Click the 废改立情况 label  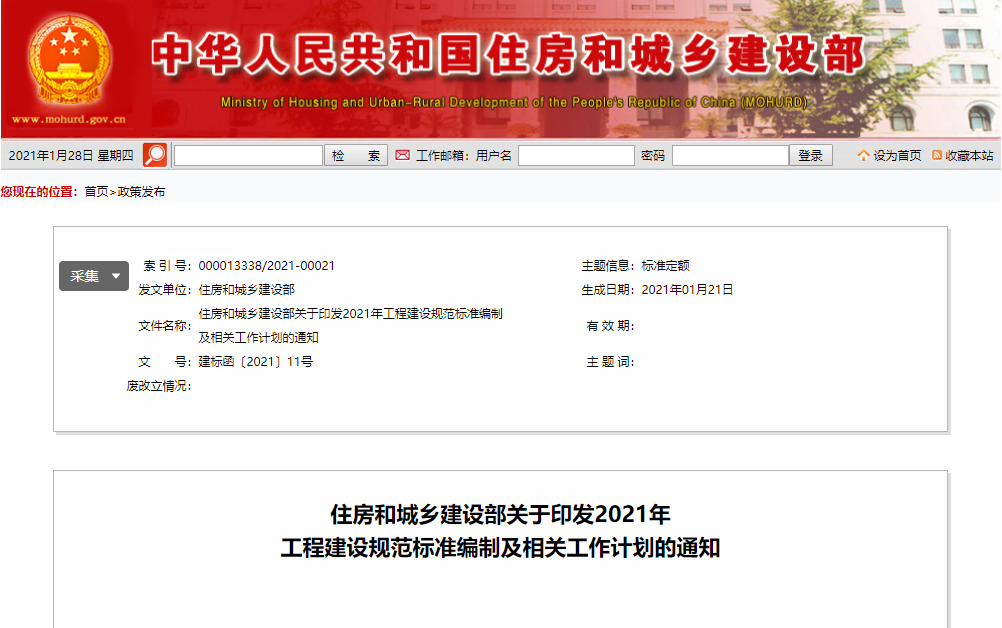pos(158,386)
